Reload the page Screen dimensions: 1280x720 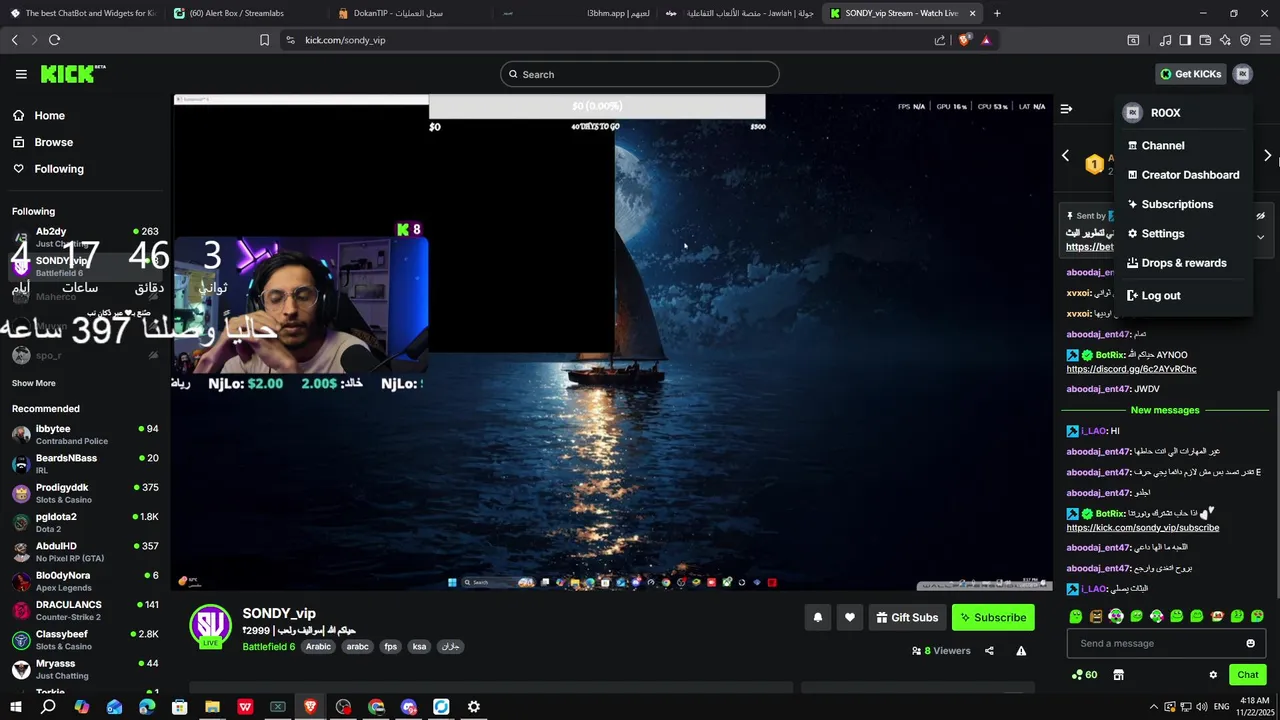click(x=54, y=40)
